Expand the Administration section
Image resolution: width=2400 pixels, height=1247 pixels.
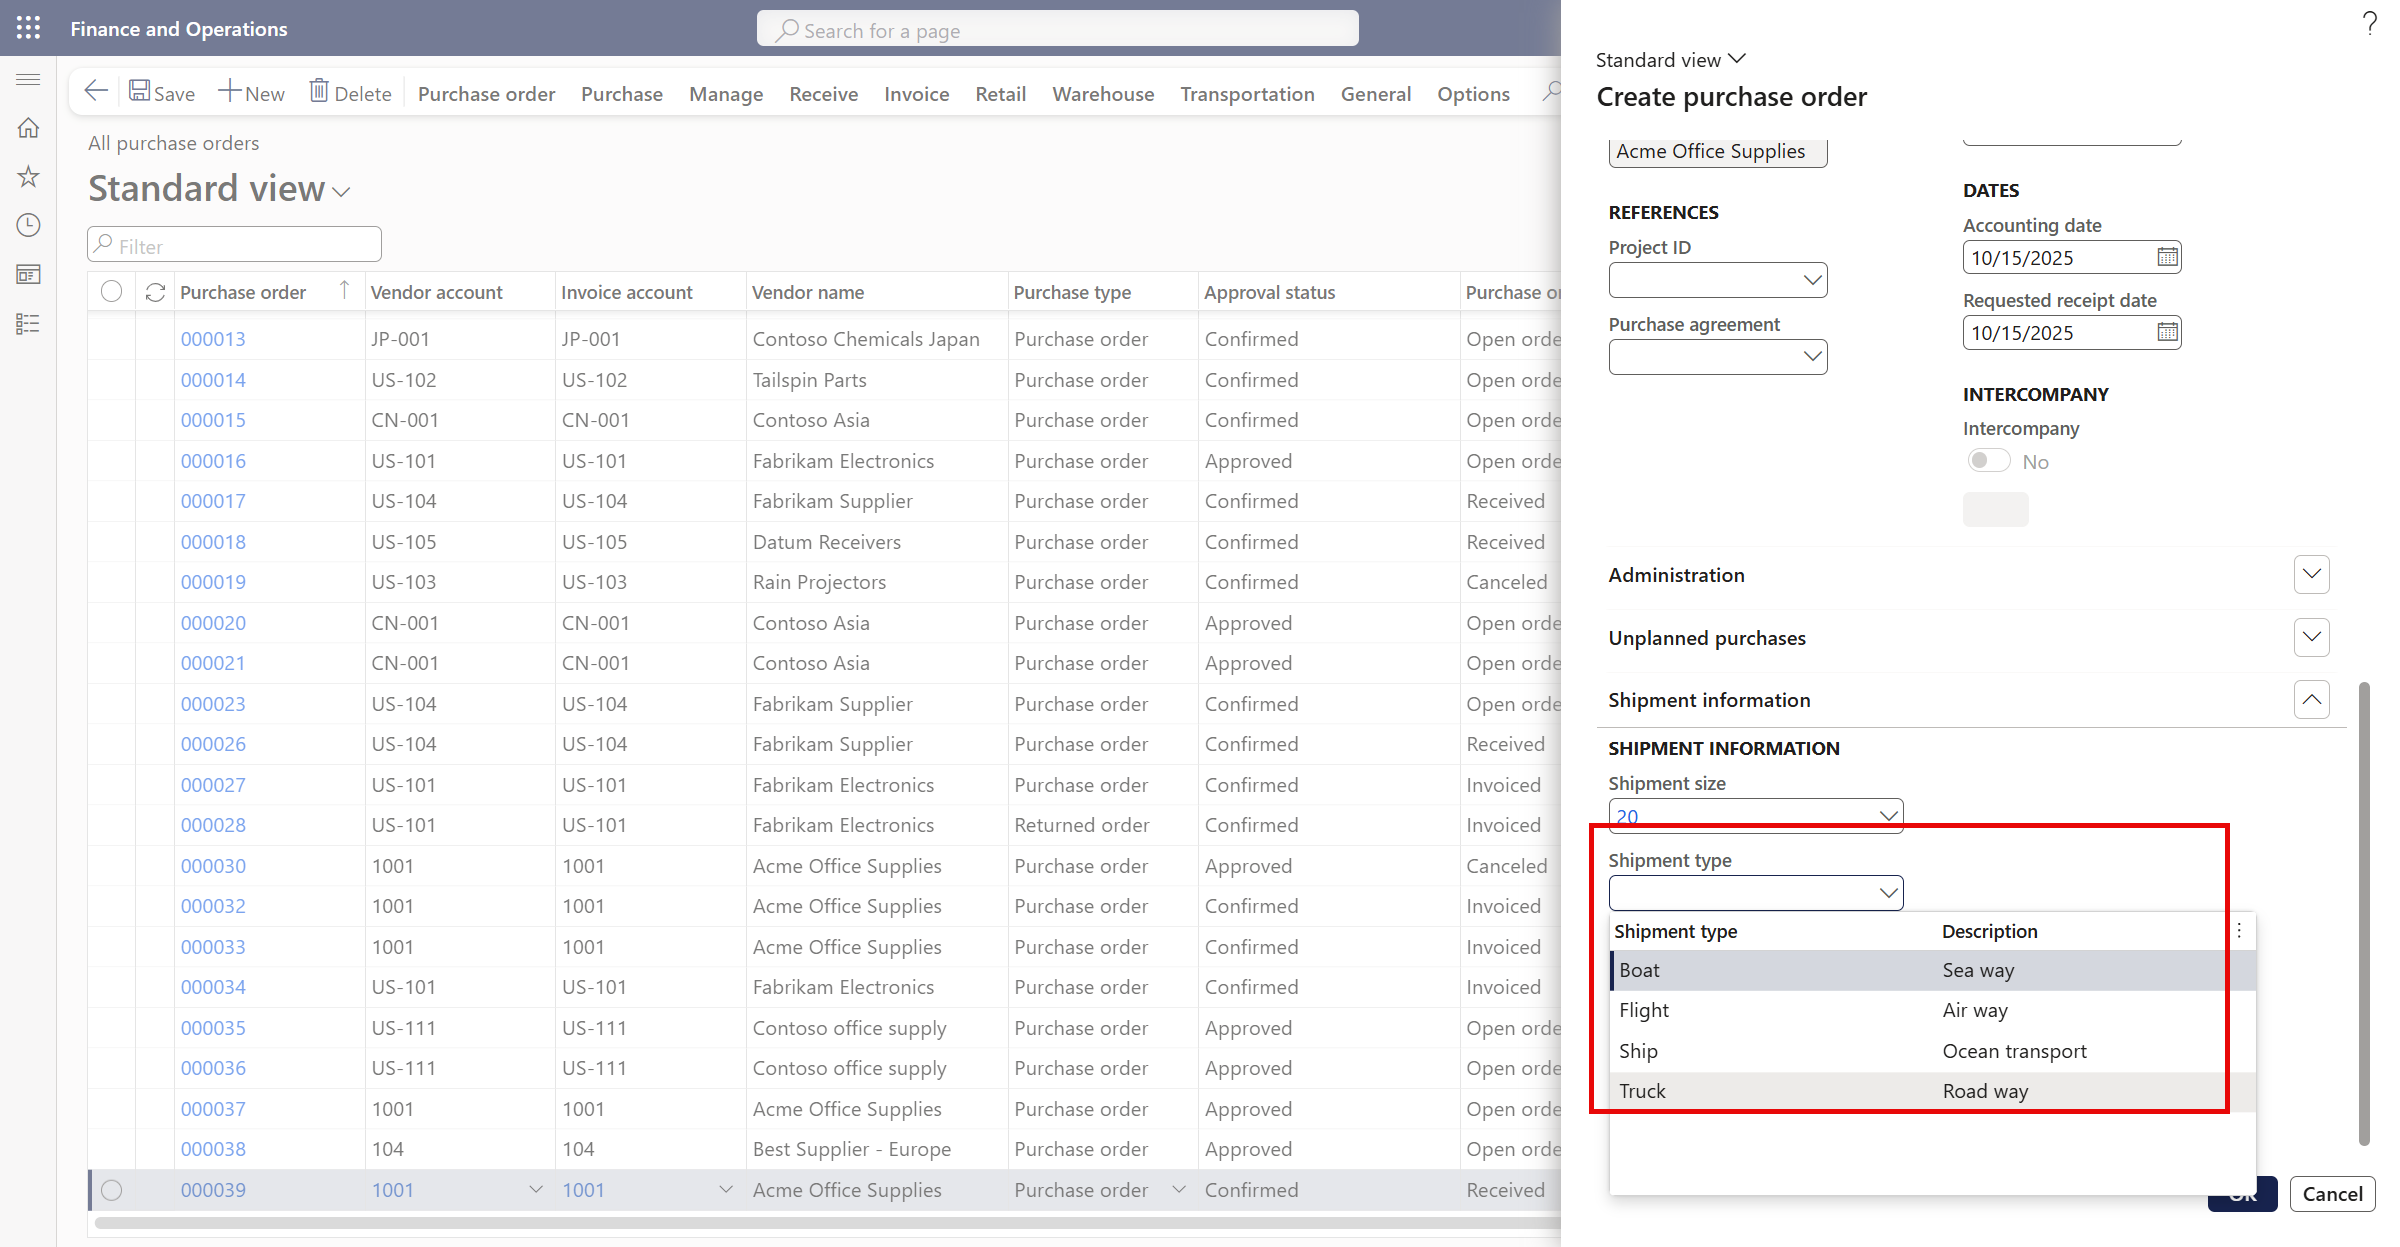2311,575
